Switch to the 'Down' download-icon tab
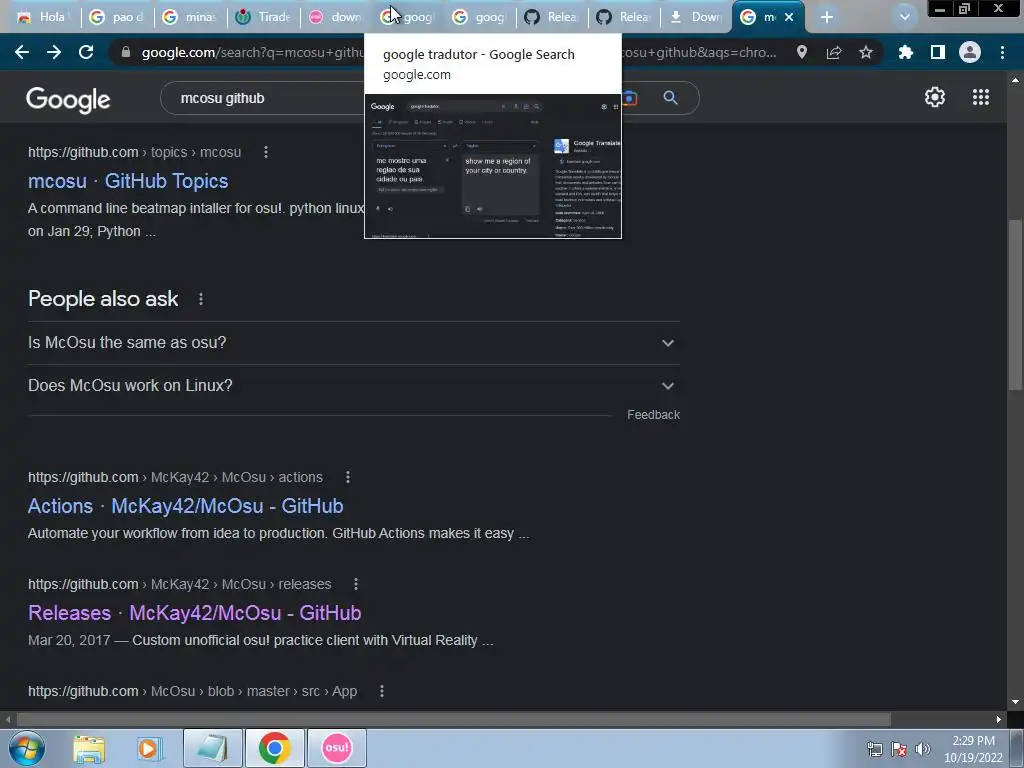Viewport: 1024px width, 768px height. coord(696,17)
